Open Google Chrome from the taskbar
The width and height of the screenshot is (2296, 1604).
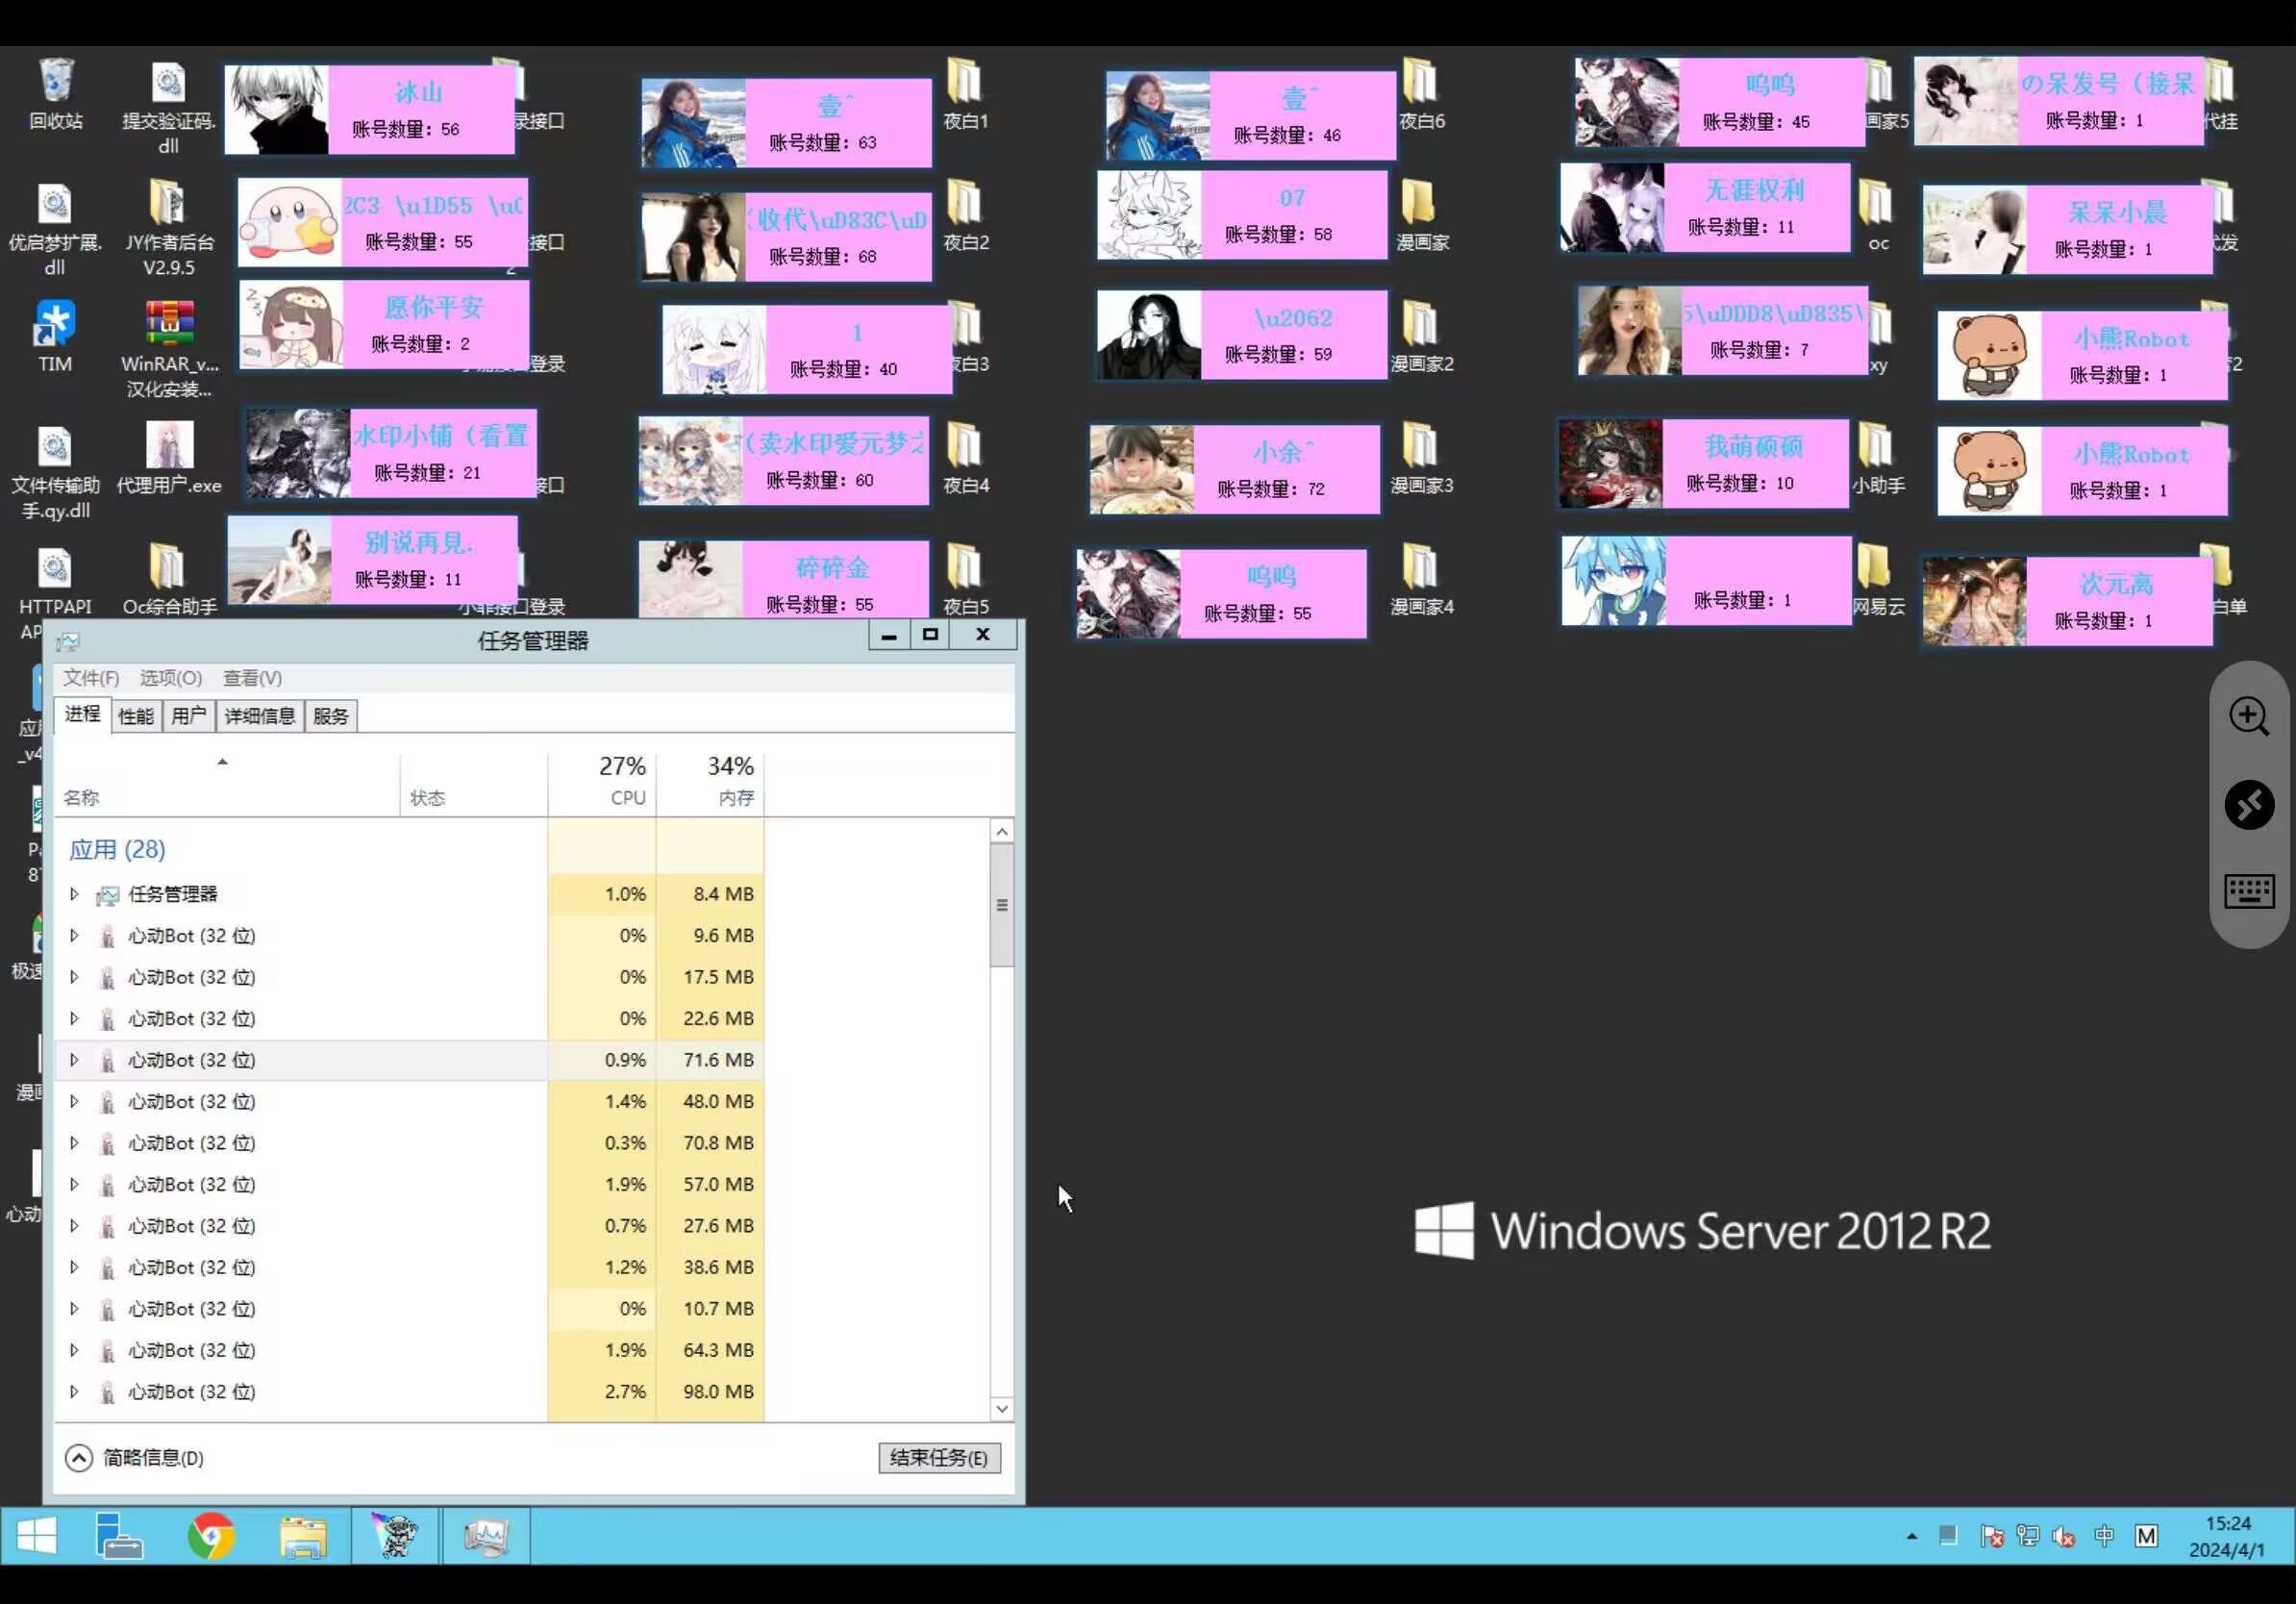pos(211,1536)
